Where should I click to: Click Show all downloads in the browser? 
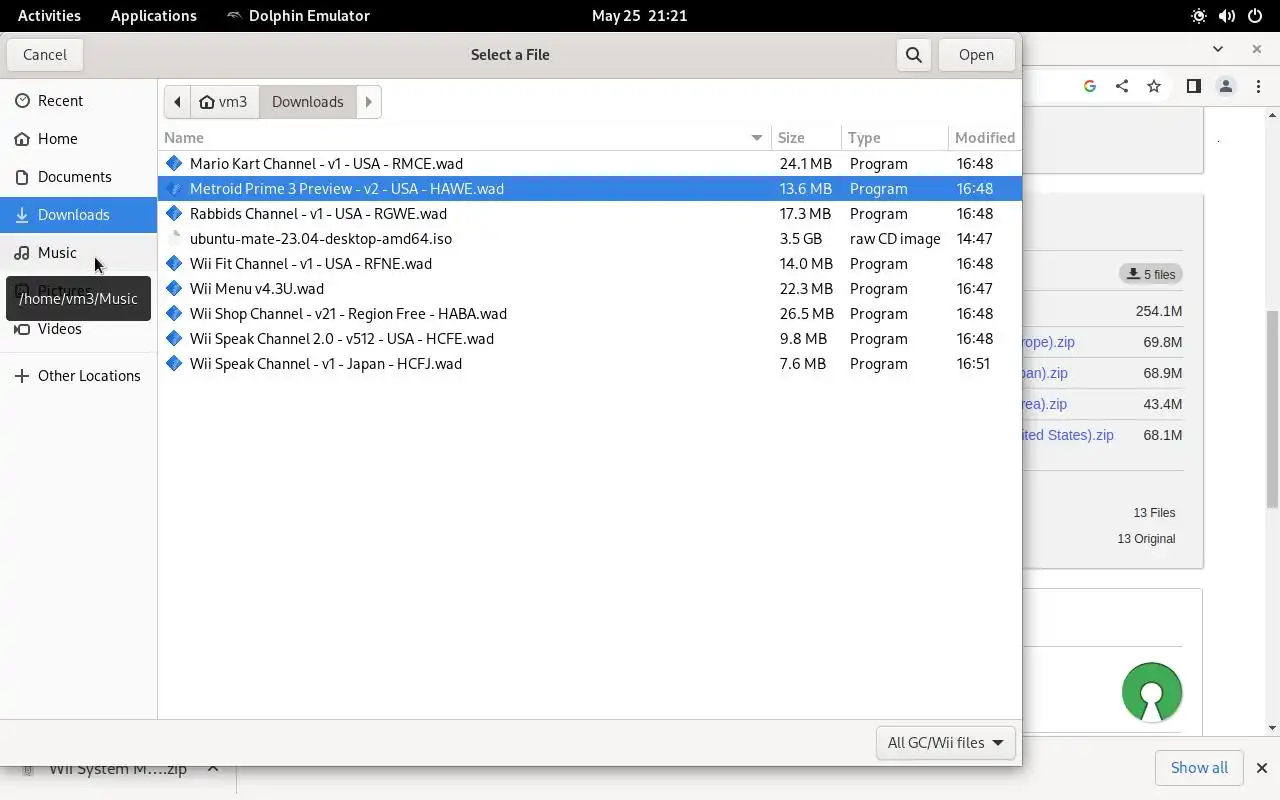coord(1199,768)
